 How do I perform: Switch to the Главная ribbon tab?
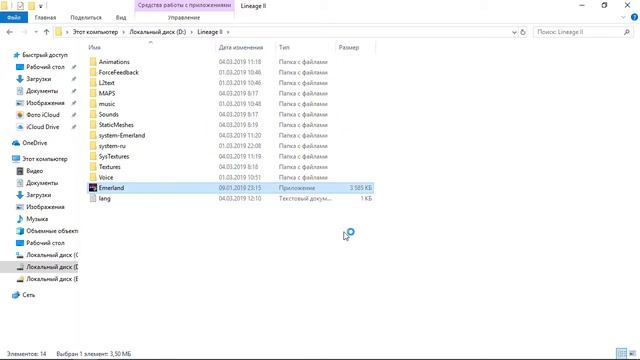tap(45, 18)
